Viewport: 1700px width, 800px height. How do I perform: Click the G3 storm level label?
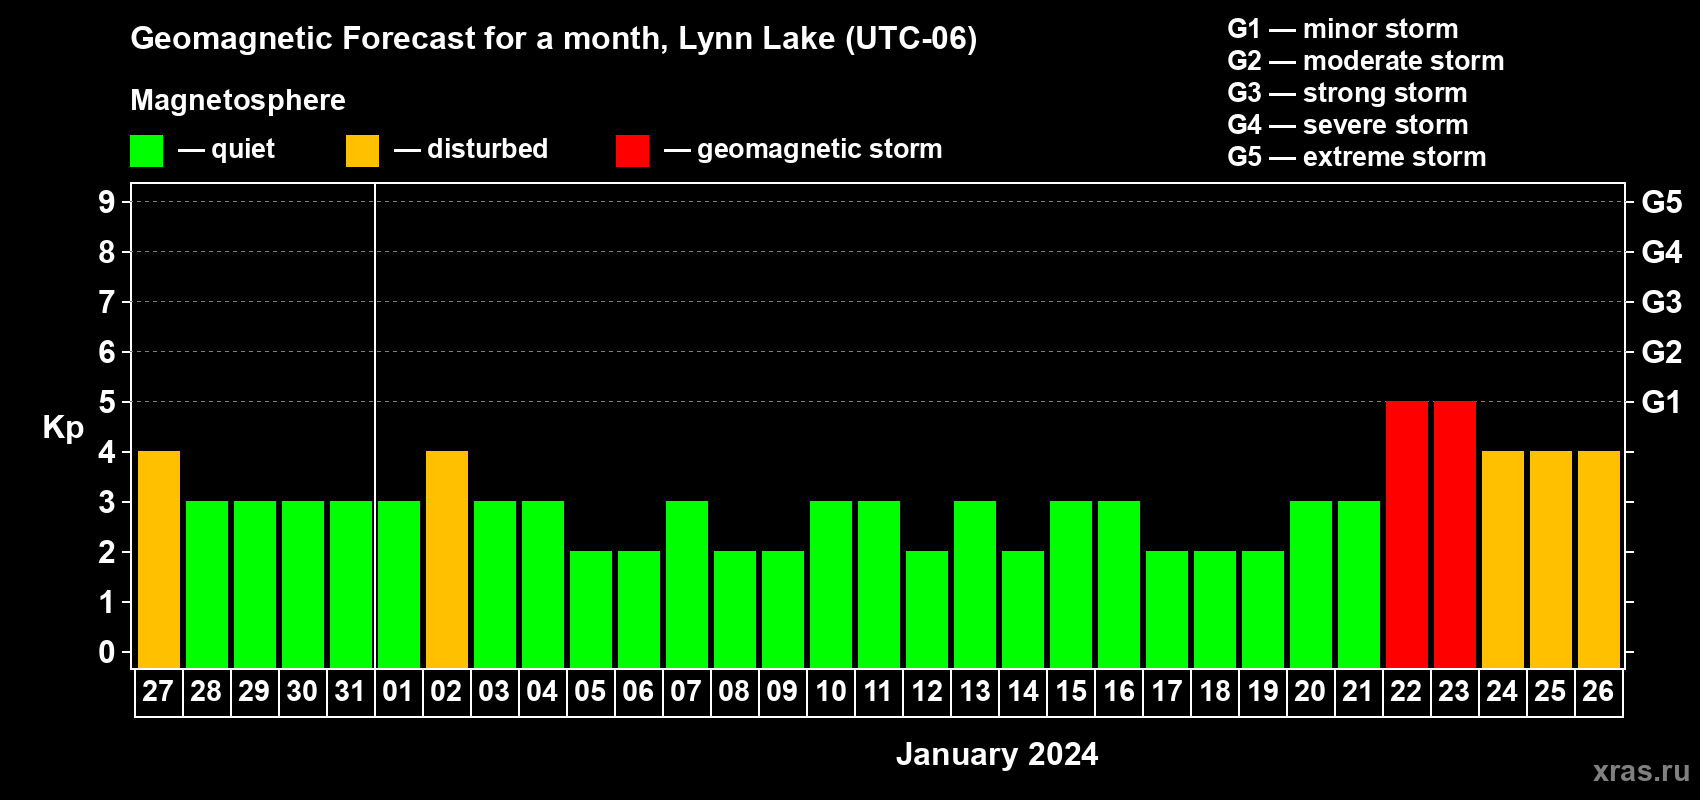[1661, 302]
